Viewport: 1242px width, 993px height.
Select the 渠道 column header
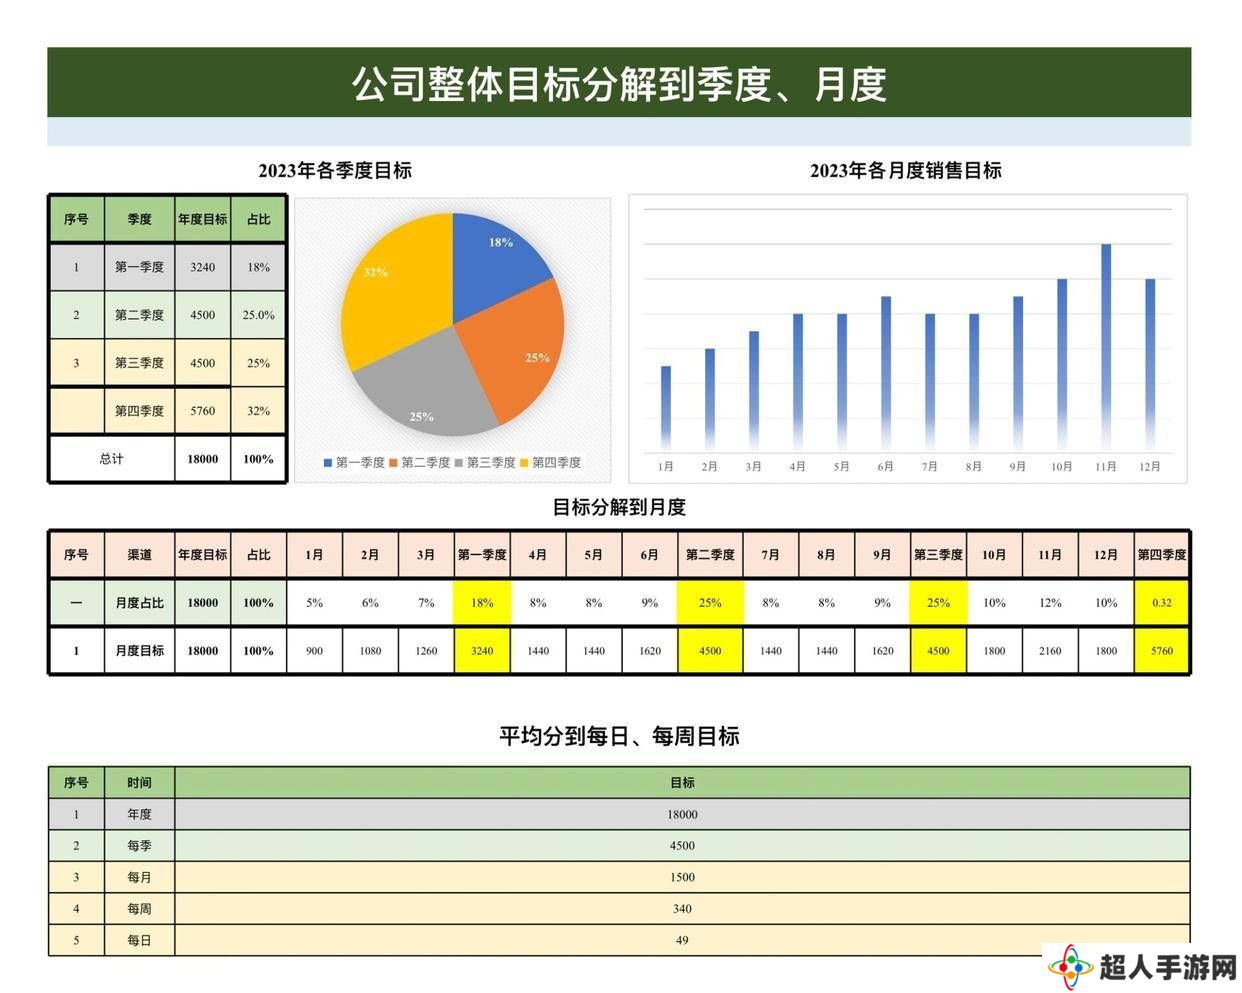(x=139, y=555)
